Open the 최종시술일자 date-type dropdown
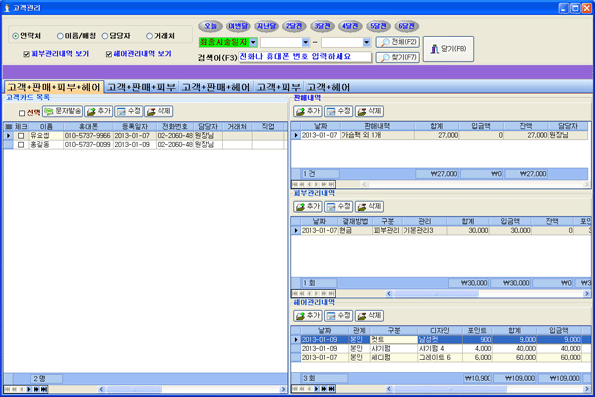Image resolution: width=595 pixels, height=397 pixels. pyautogui.click(x=253, y=42)
